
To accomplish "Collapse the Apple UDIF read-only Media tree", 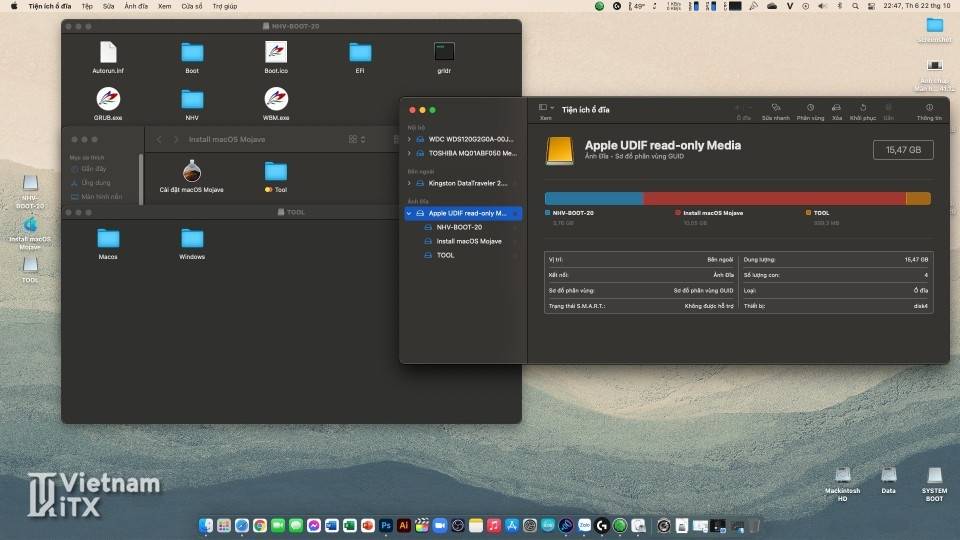I will [x=408, y=213].
